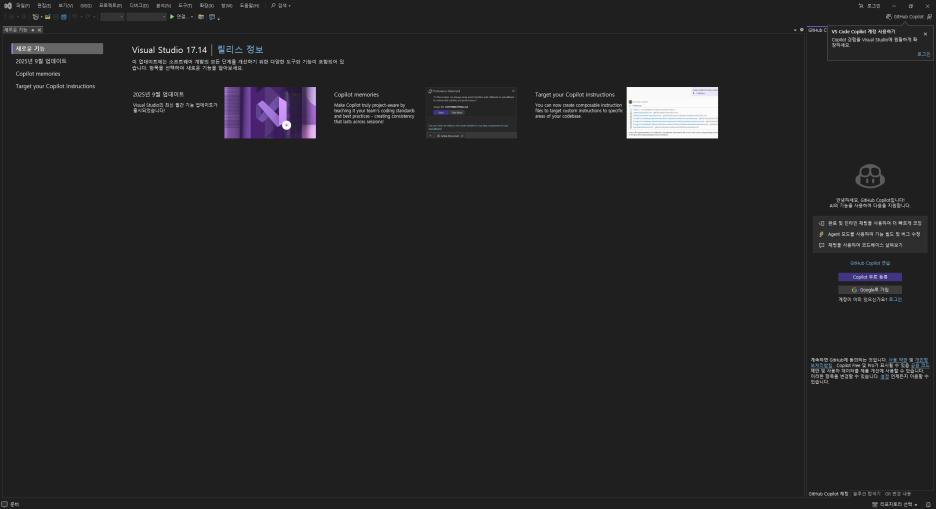This screenshot has height=509, width=936.
Task: Click the gear icon beside the document list arrow
Action: tap(802, 30)
